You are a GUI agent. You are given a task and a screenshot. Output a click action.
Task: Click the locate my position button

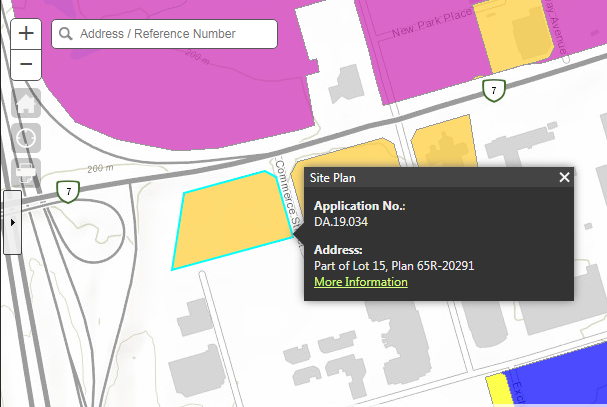(x=26, y=137)
